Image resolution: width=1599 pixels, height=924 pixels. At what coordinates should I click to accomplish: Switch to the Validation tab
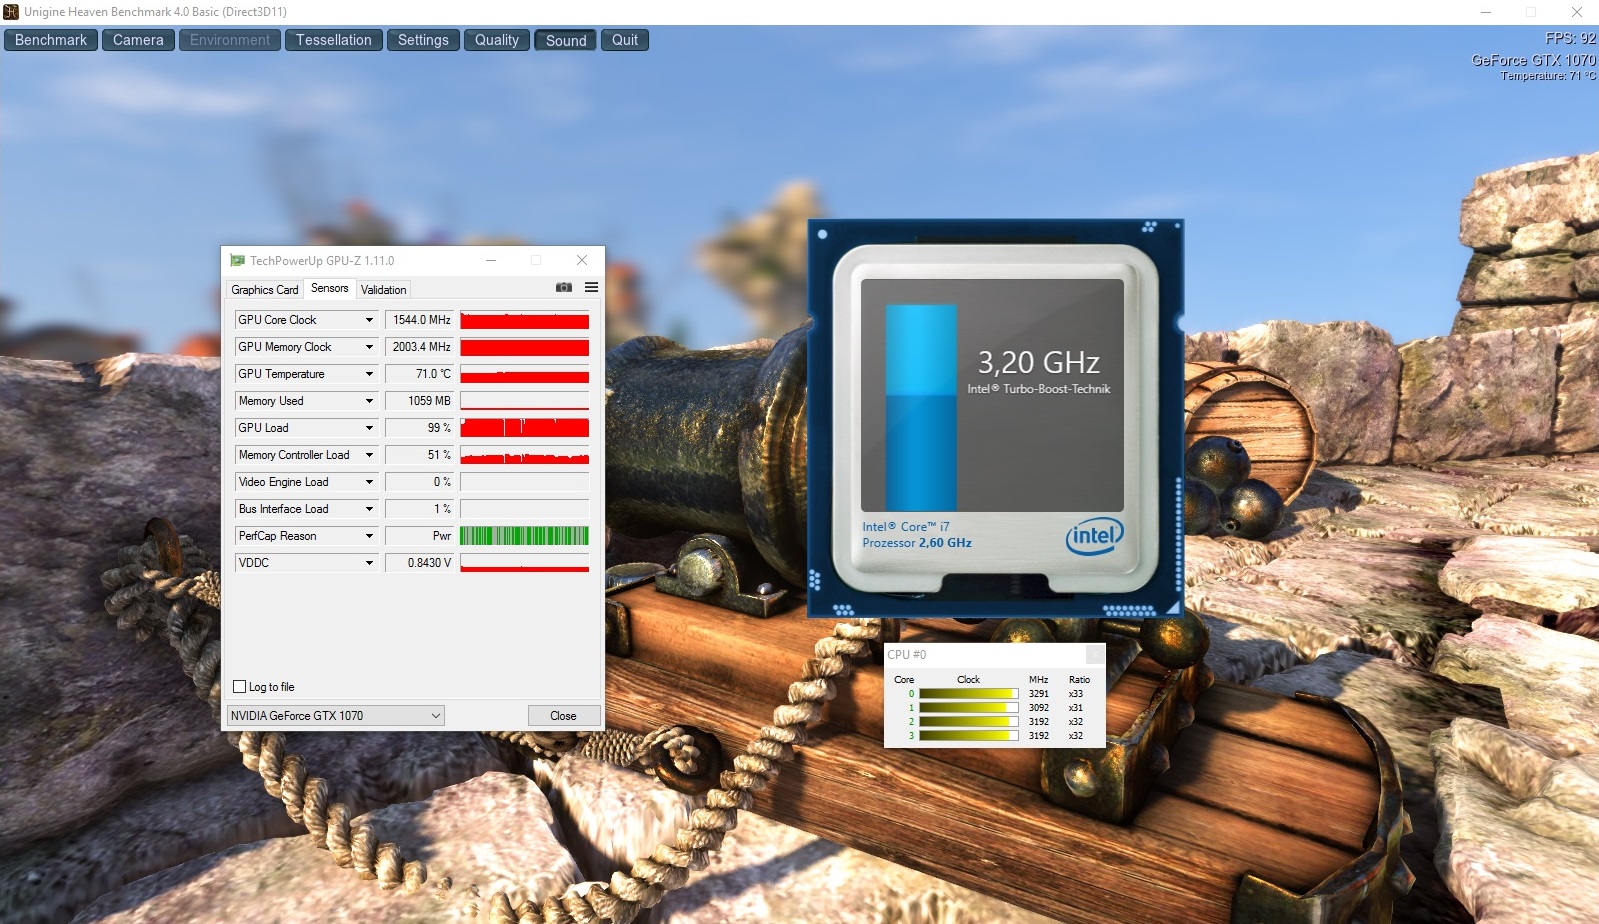(x=383, y=290)
